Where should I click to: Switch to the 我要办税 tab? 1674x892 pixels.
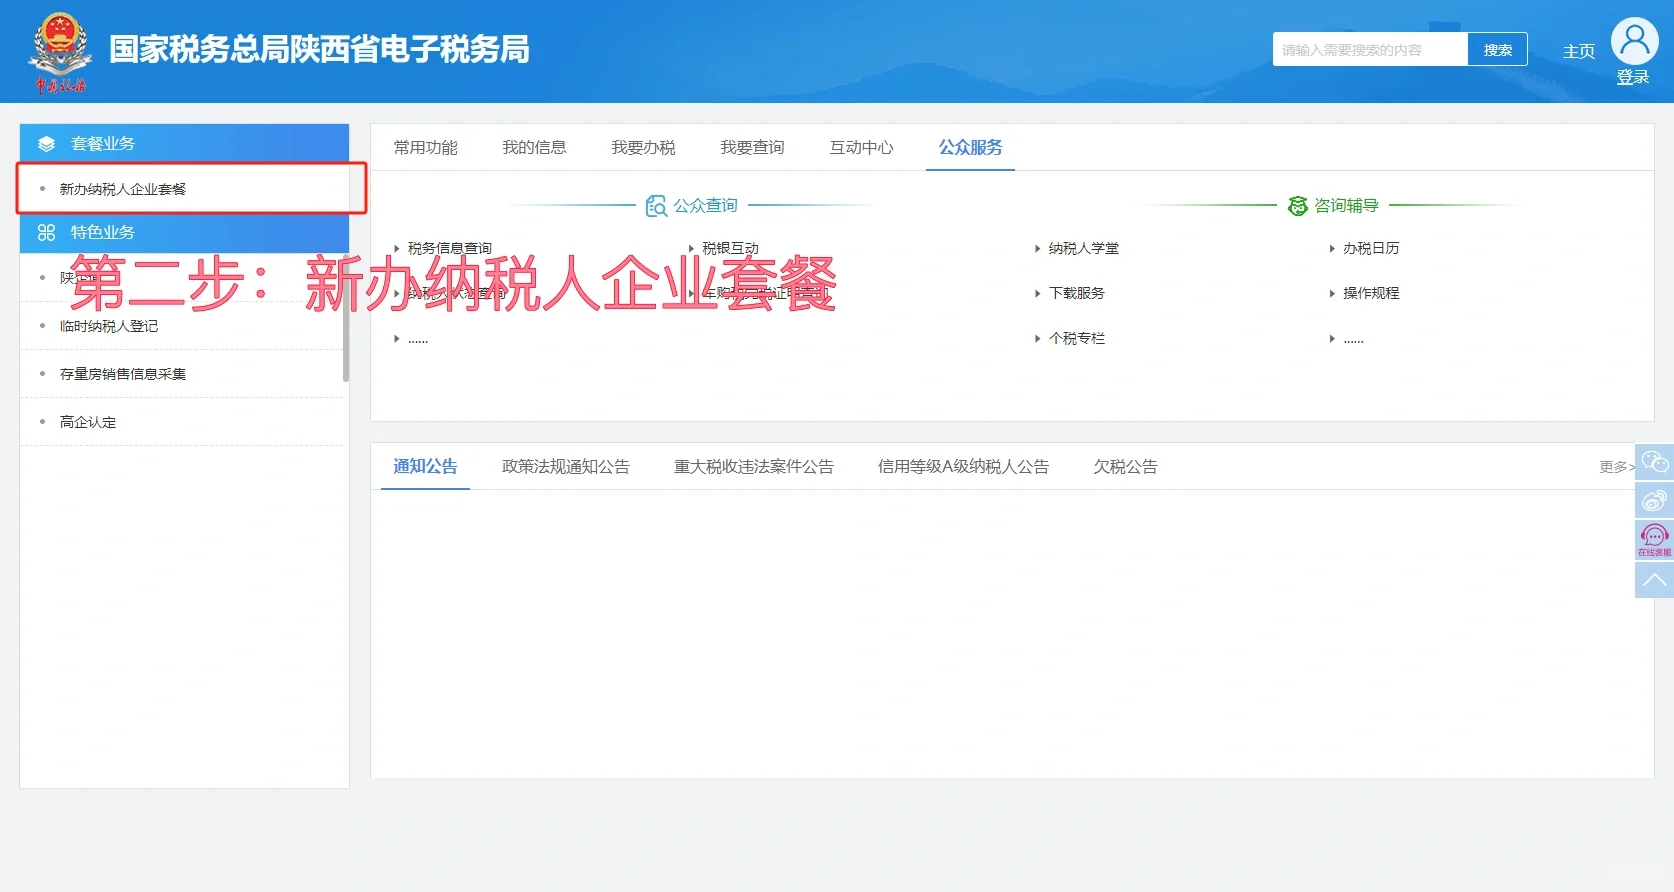click(643, 148)
